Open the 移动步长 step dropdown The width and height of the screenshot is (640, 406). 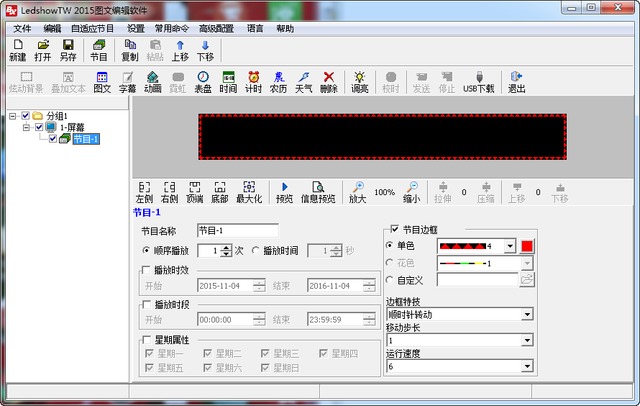(527, 340)
